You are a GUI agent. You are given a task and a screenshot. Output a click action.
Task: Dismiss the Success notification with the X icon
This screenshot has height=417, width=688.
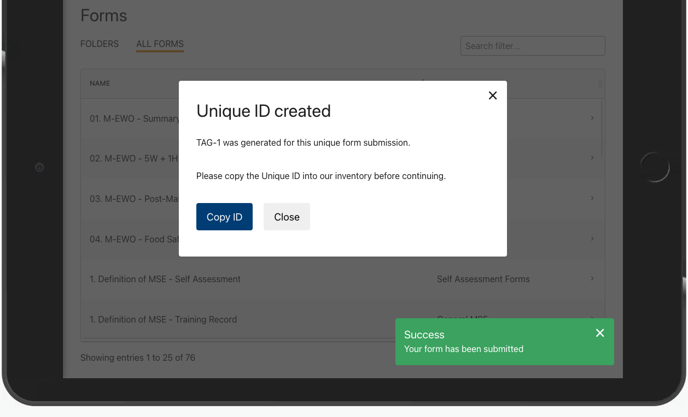(600, 333)
